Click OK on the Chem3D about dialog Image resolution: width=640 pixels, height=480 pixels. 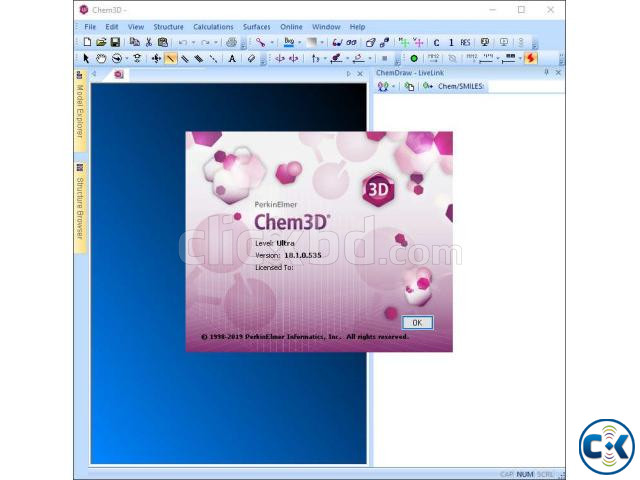click(x=417, y=322)
